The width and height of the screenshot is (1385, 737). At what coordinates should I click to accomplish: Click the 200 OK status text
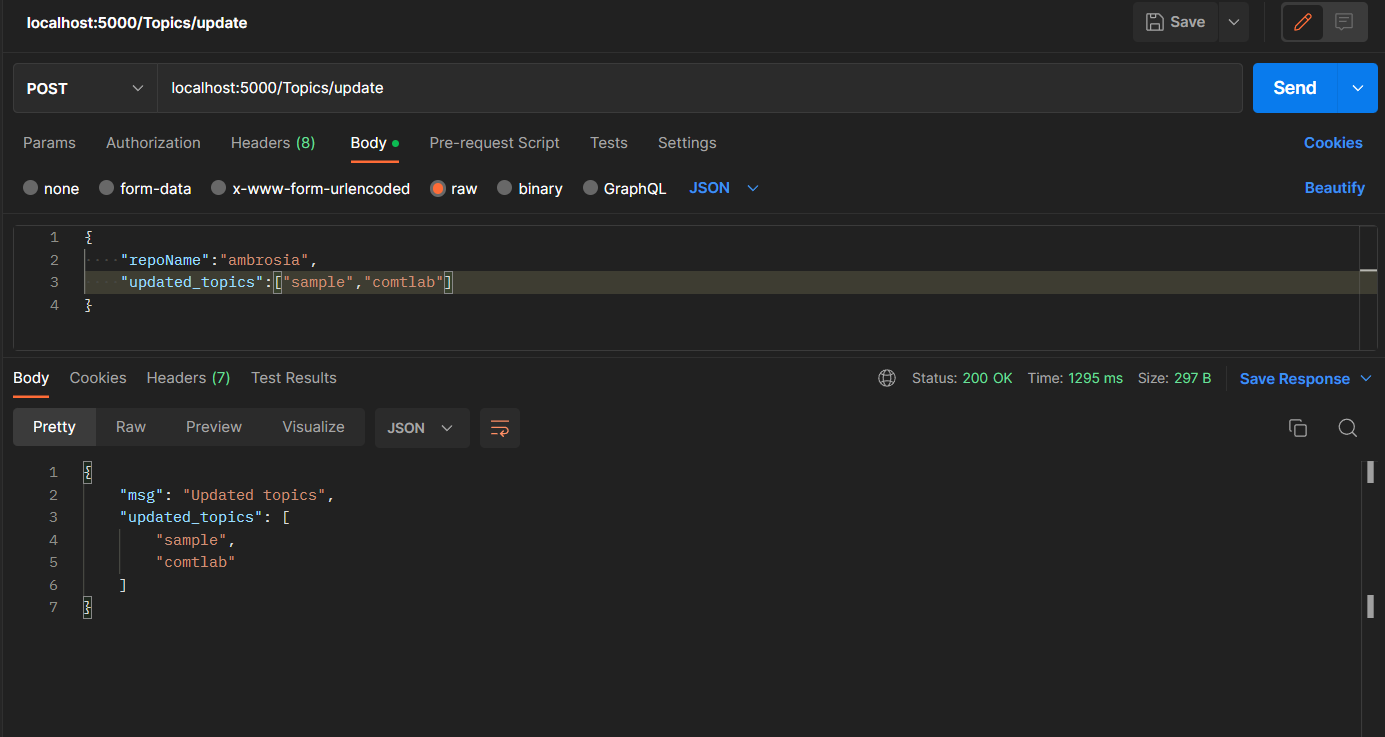click(x=988, y=379)
